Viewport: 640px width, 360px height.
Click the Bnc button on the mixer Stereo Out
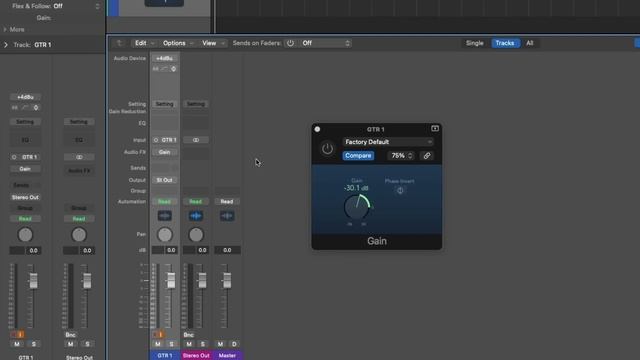tap(189, 335)
